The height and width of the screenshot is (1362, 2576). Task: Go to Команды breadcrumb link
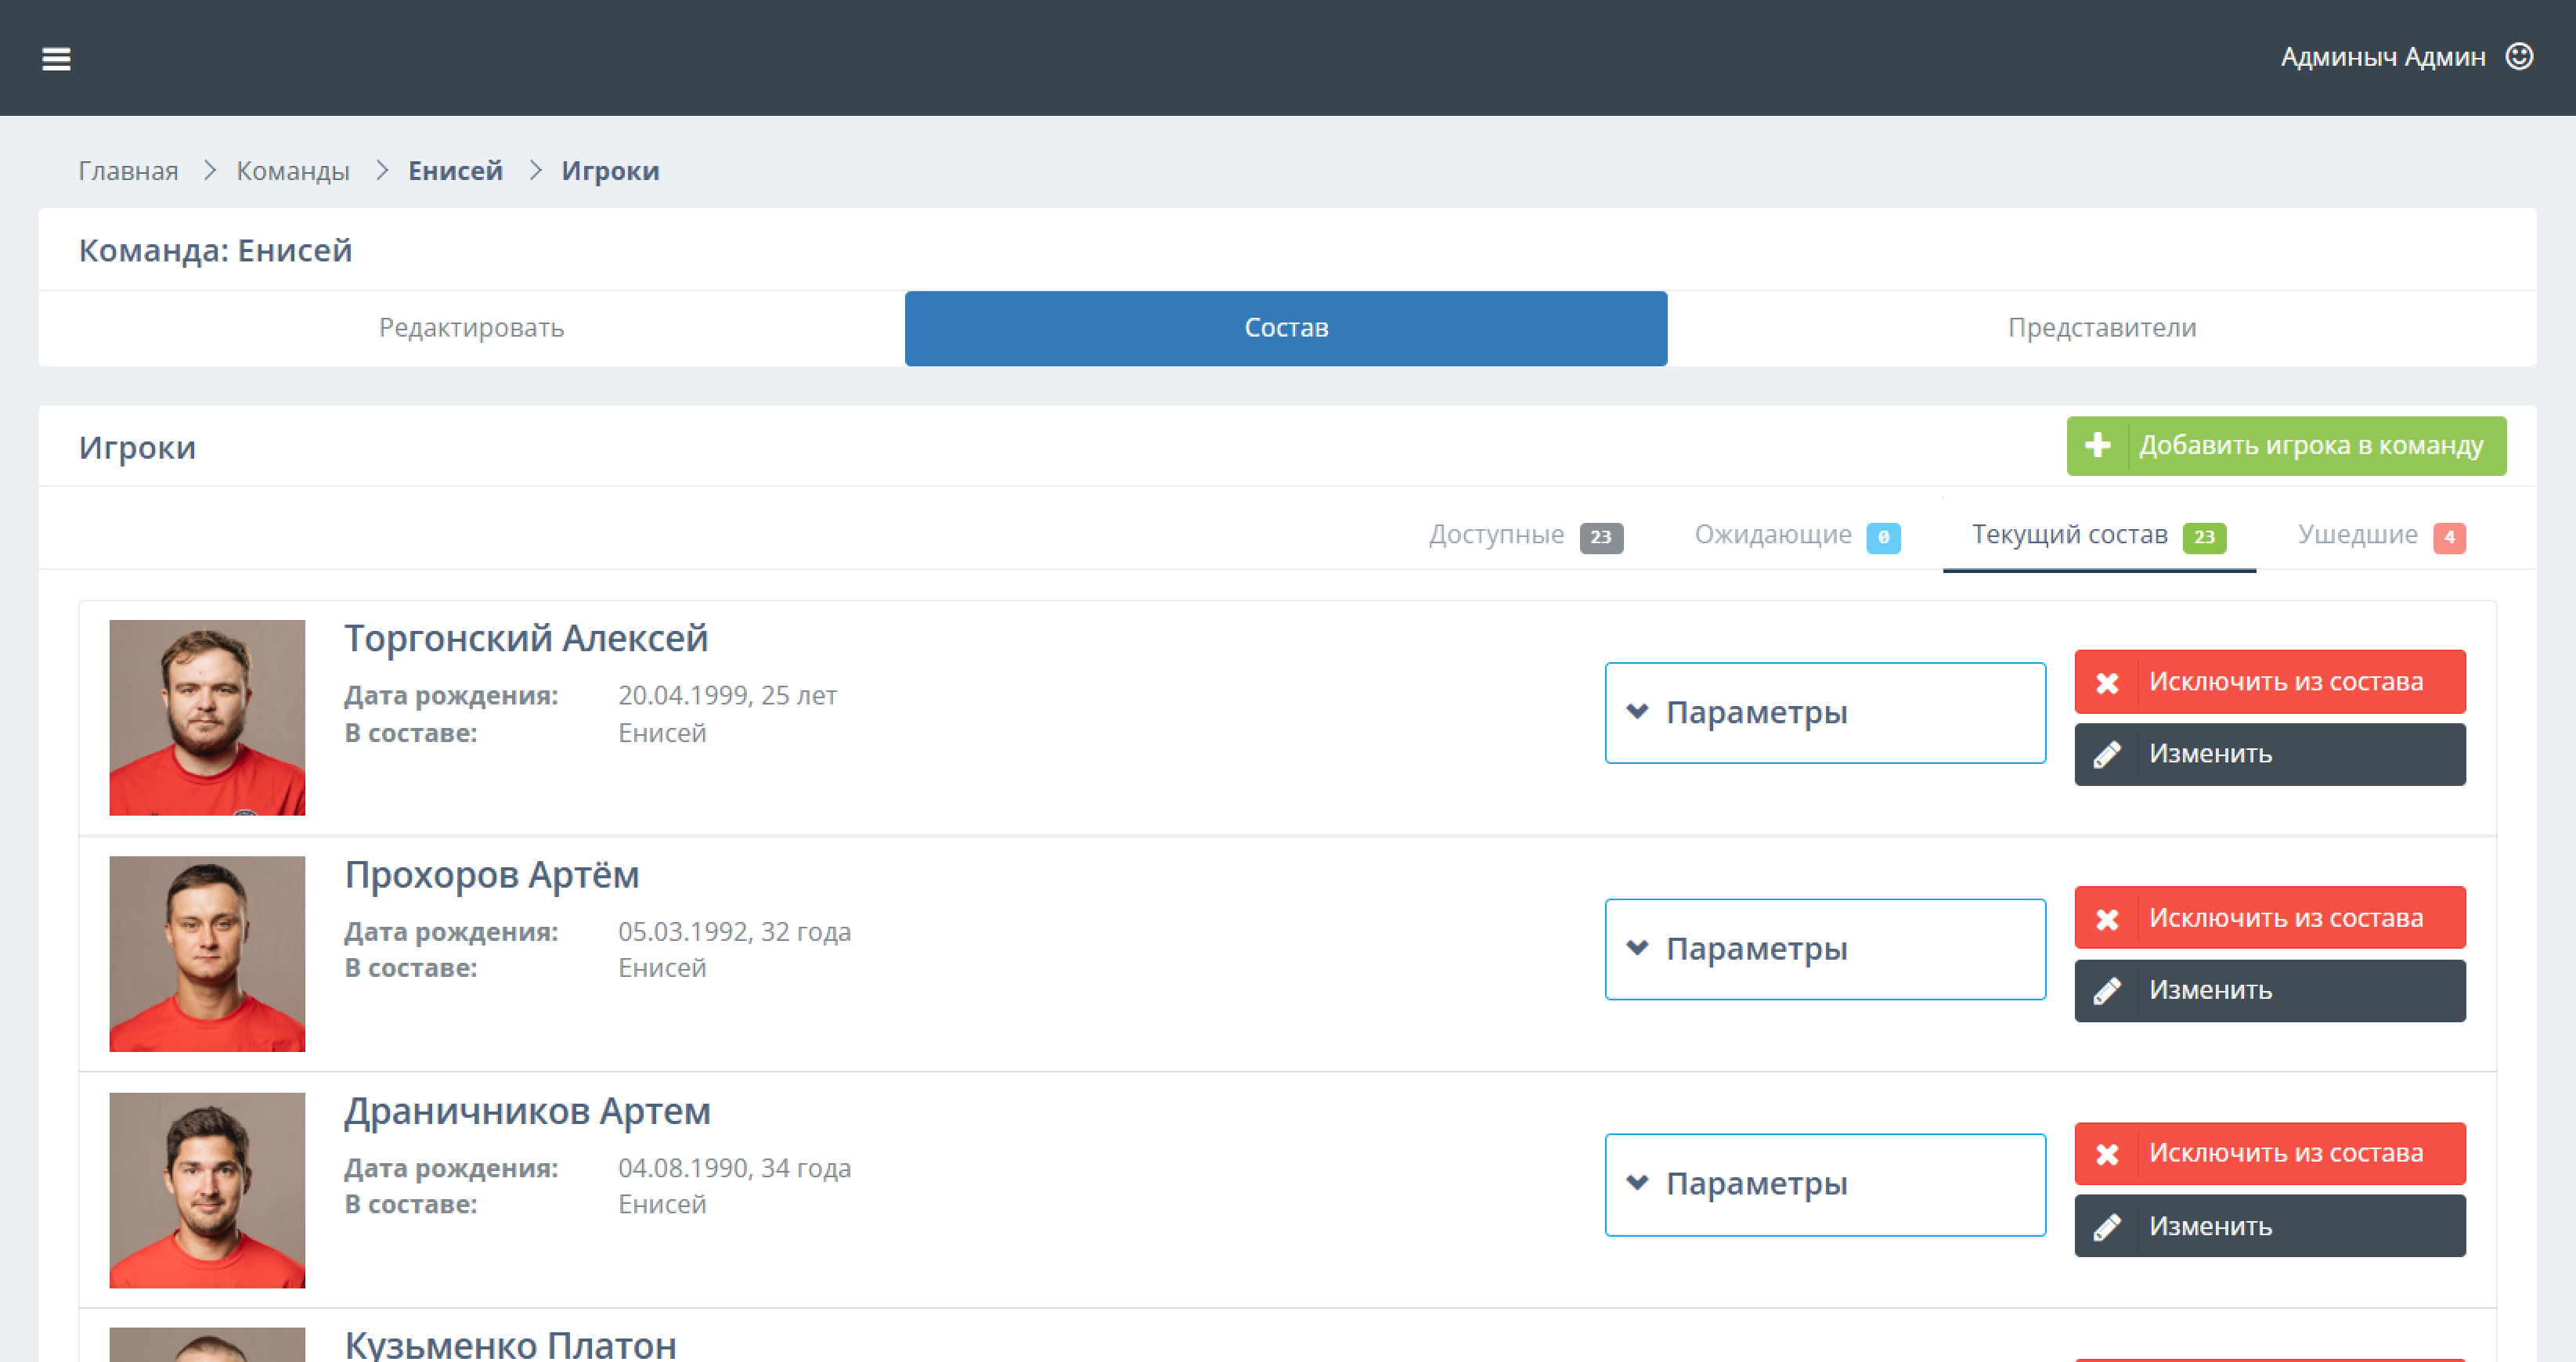(x=293, y=171)
